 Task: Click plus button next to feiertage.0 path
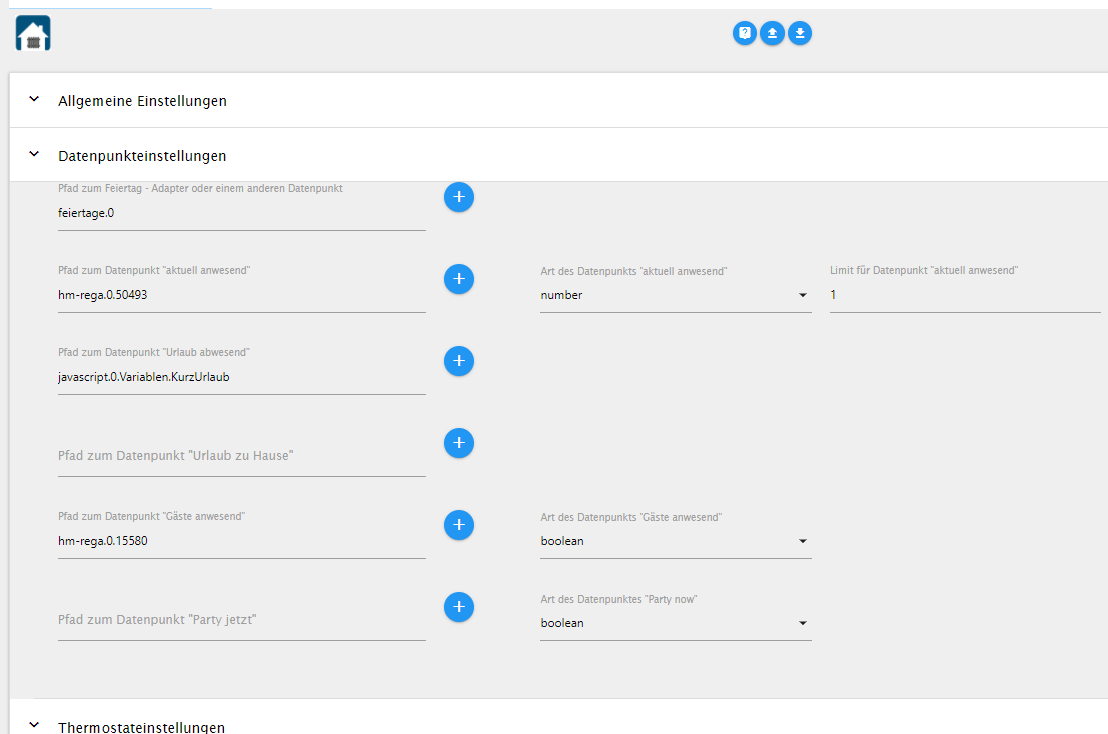pos(459,197)
